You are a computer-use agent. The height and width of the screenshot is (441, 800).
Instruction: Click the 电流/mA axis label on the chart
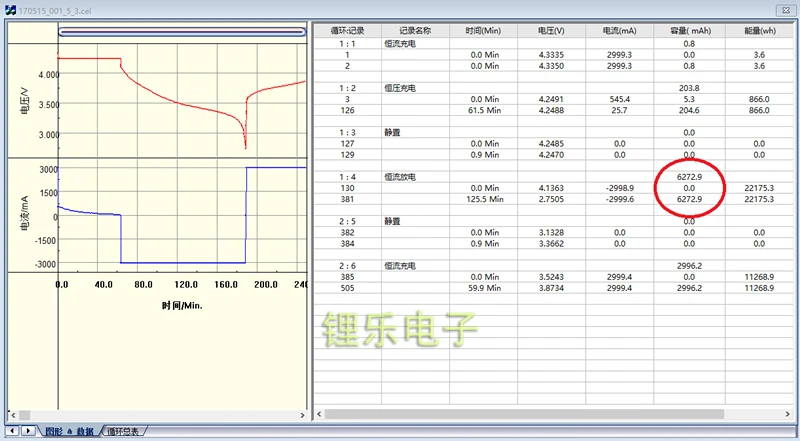click(x=25, y=214)
